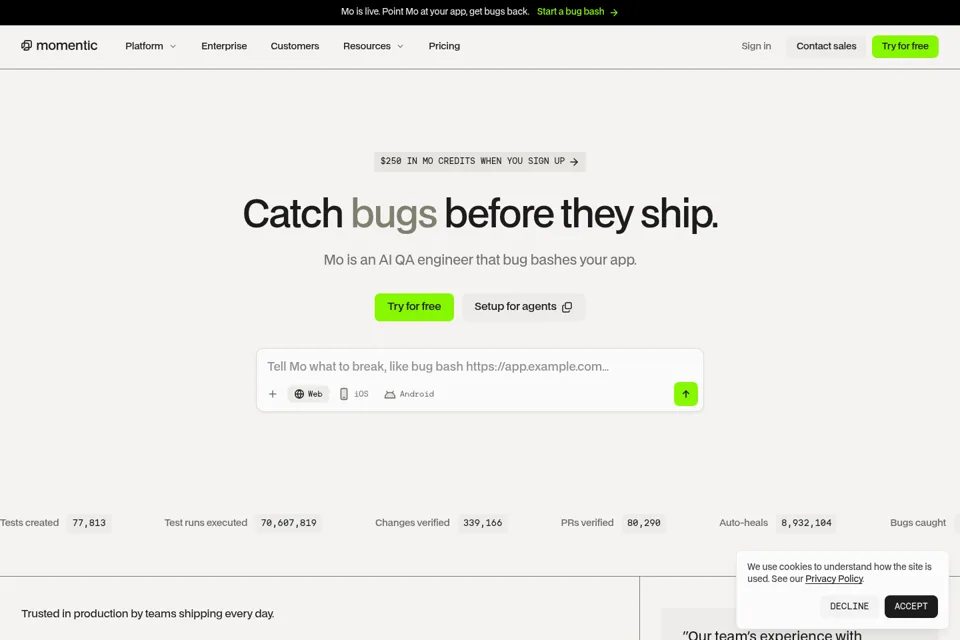This screenshot has height=640, width=960.
Task: Select the Web globe platform option
Action: point(308,394)
